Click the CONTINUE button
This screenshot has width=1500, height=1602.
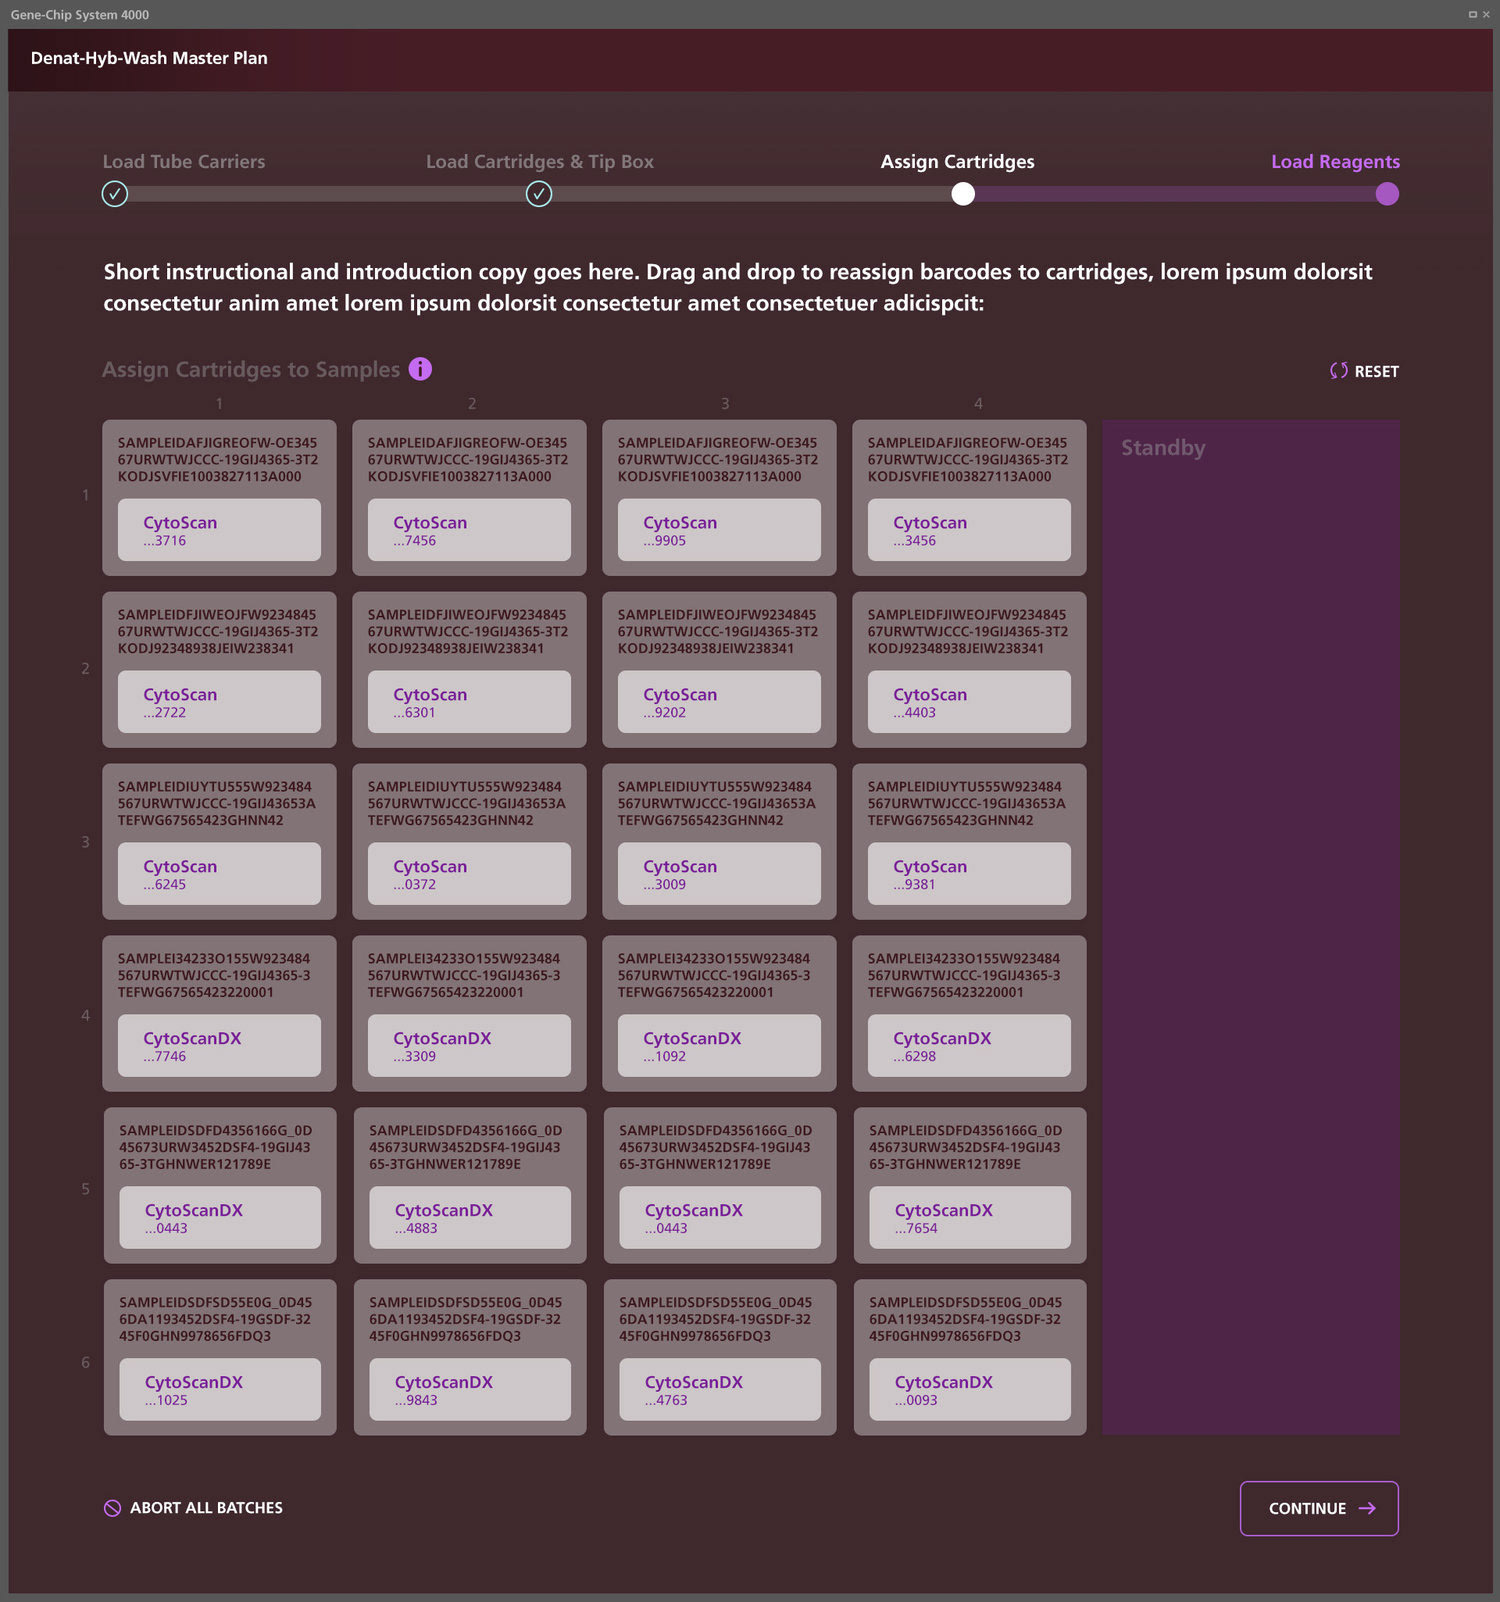pos(1319,1508)
